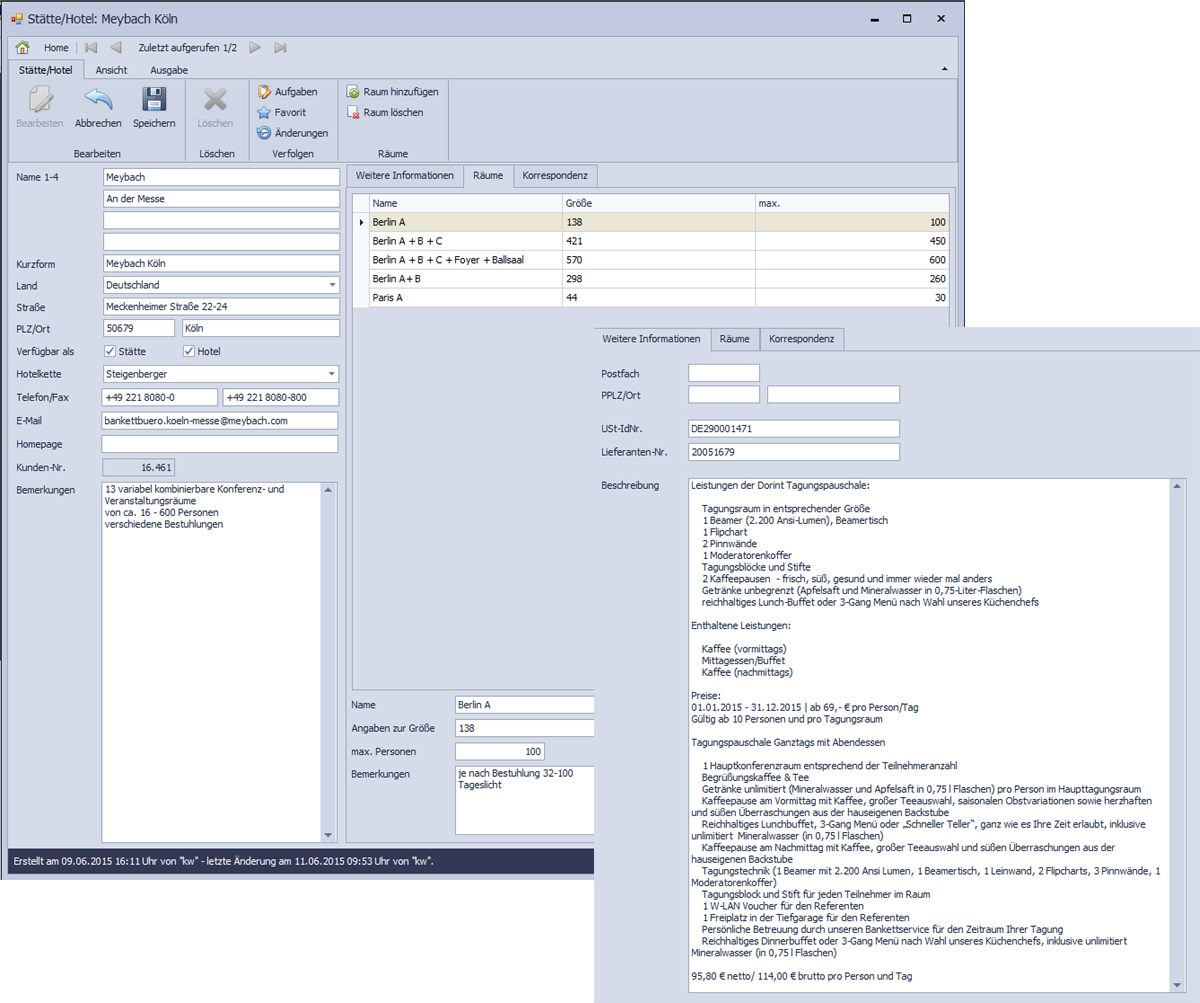The height and width of the screenshot is (1003, 1200).
Task: Mark as Favorit with star icon
Action: (x=282, y=112)
